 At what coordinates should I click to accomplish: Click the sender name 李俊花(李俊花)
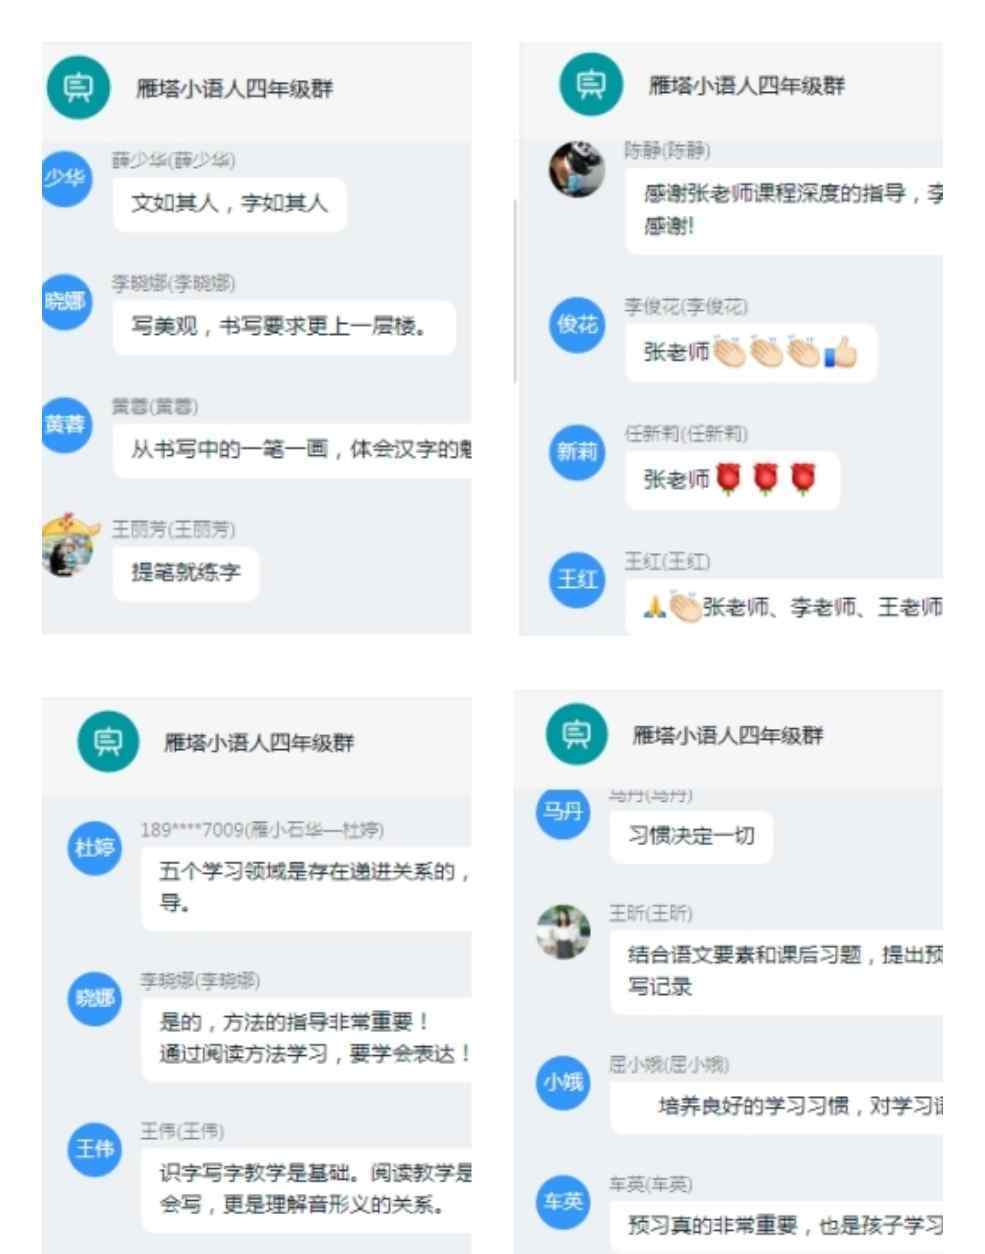(x=686, y=306)
